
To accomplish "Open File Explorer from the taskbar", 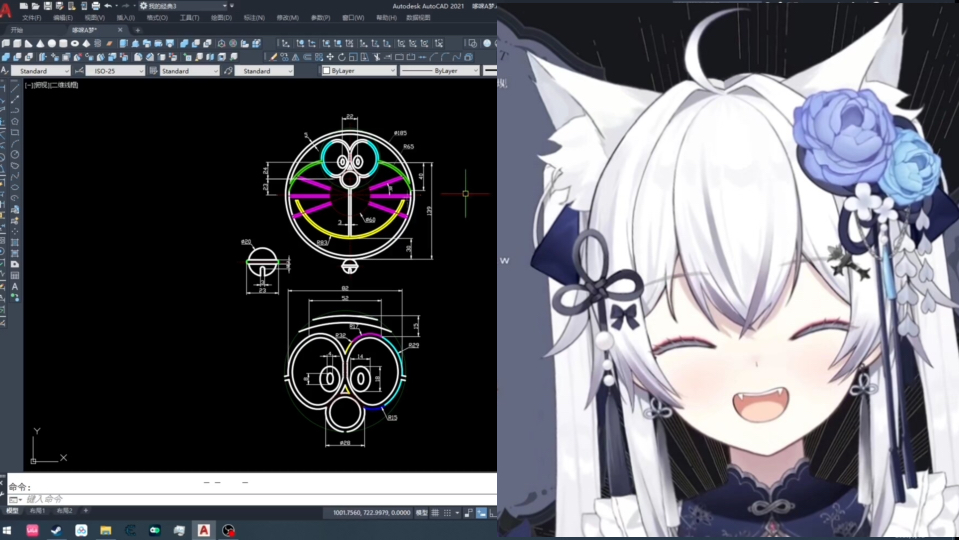I will pos(106,530).
